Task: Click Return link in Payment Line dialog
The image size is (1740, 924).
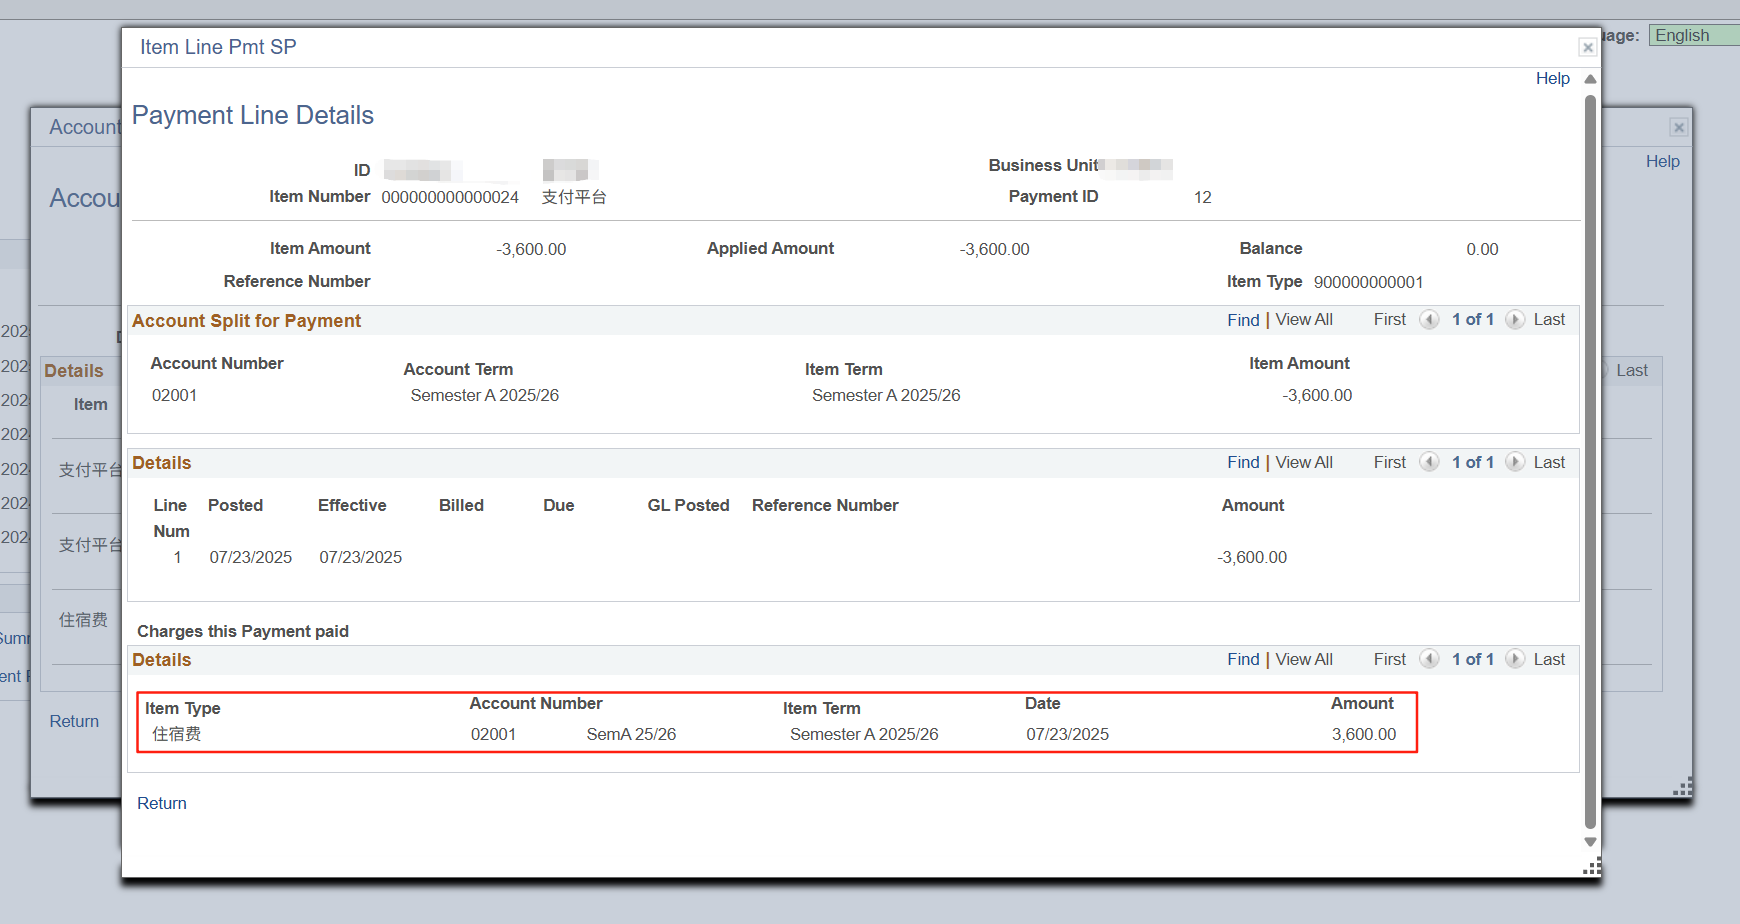Action: (162, 803)
